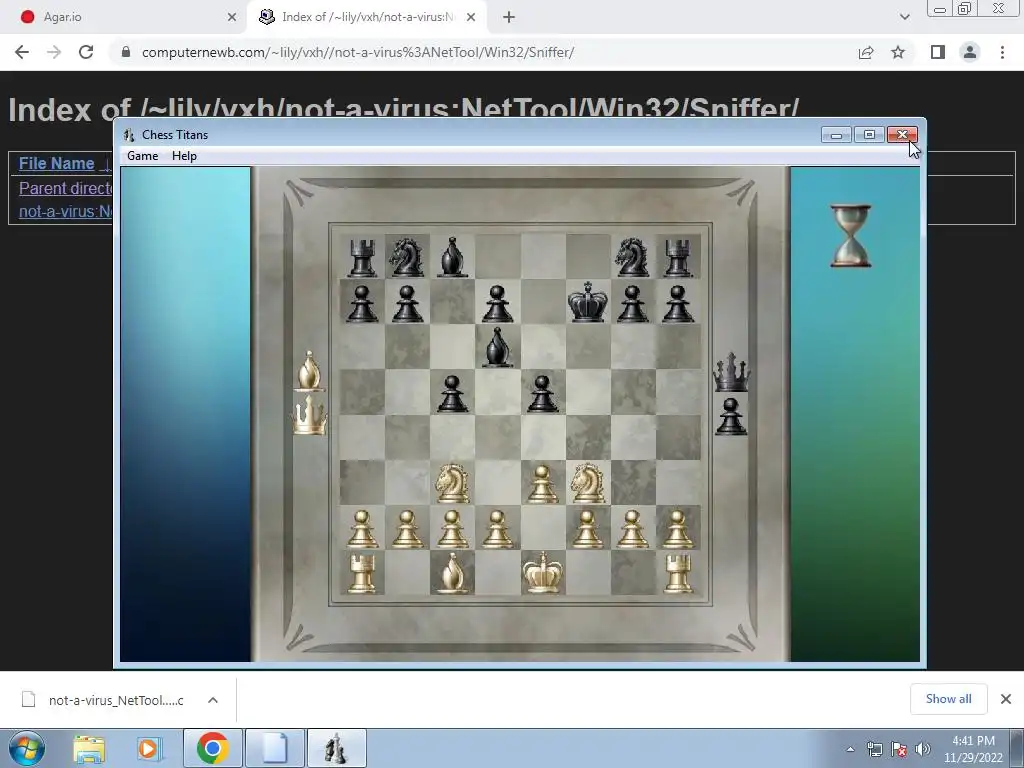Go back in Chrome
1024x768 pixels.
tap(22, 52)
